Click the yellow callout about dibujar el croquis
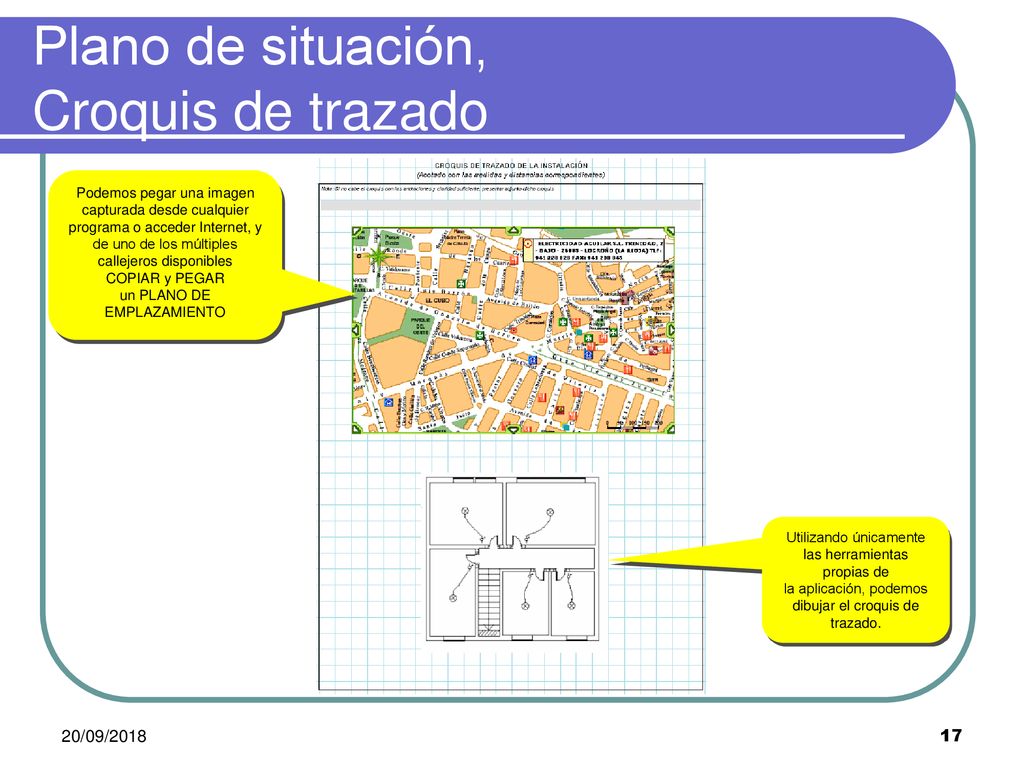 click(x=855, y=580)
